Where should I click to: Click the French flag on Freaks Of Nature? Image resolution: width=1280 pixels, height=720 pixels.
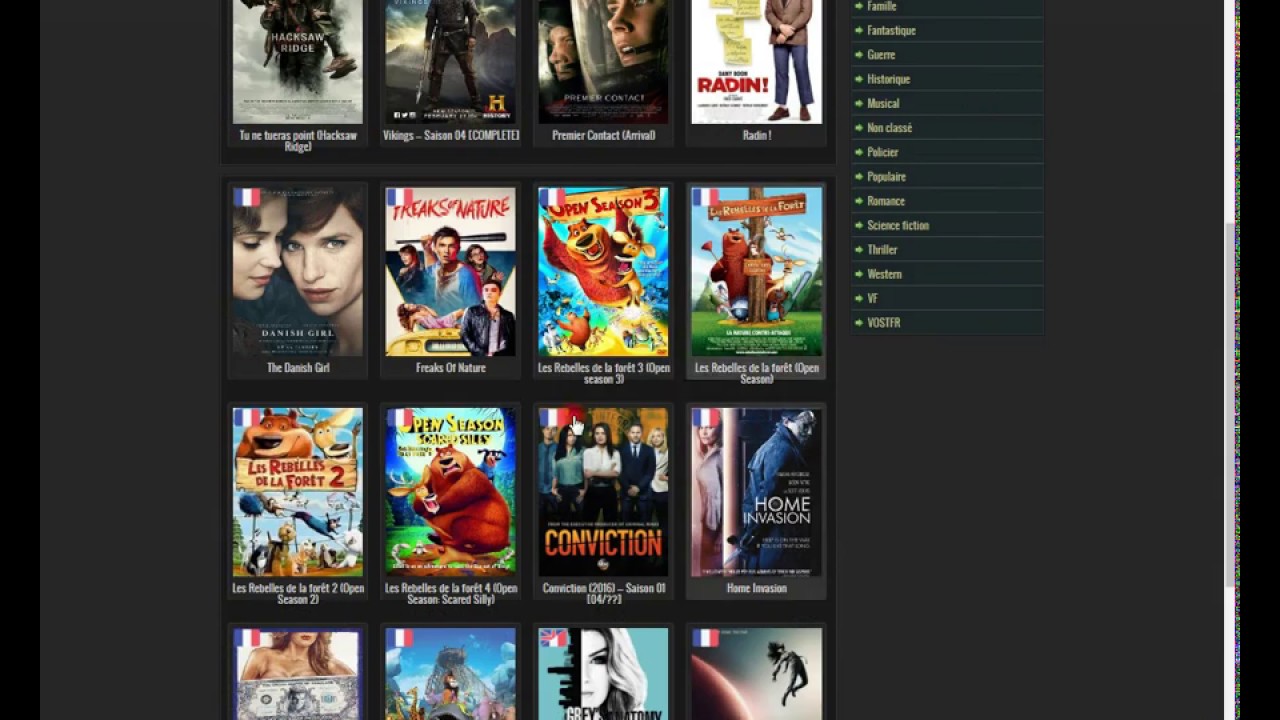(400, 197)
